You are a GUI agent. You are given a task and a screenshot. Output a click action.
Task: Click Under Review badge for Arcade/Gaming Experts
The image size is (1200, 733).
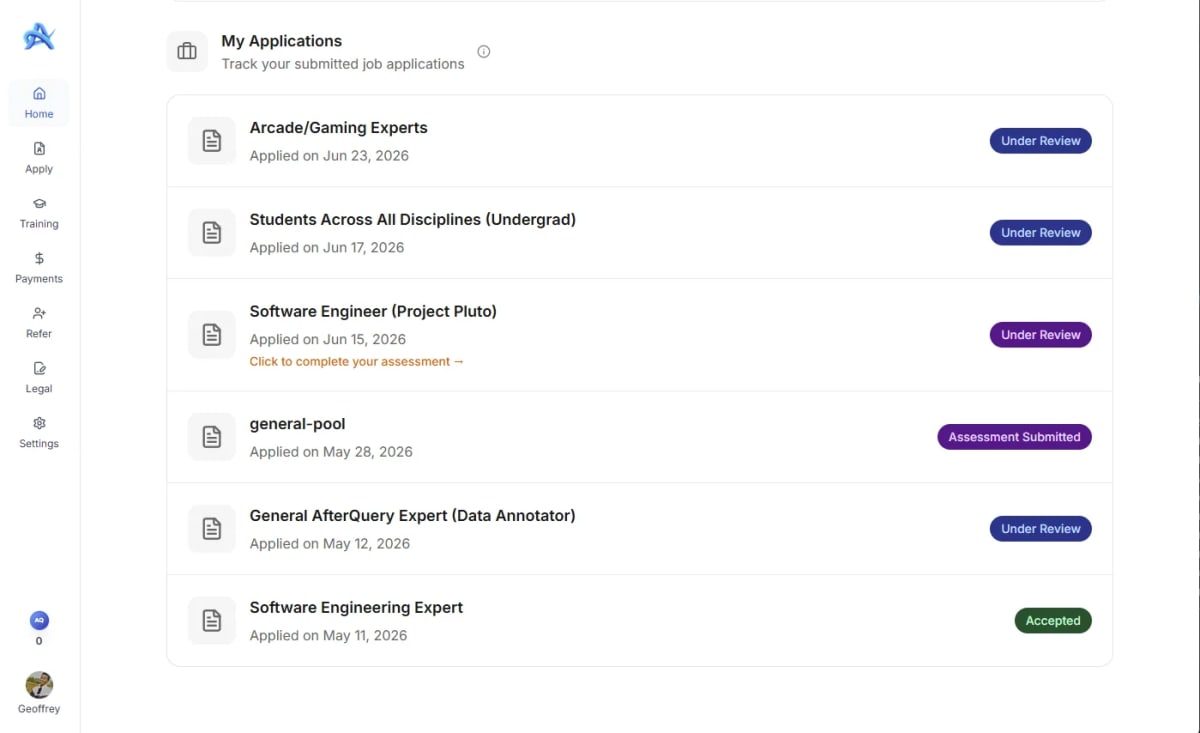point(1041,141)
